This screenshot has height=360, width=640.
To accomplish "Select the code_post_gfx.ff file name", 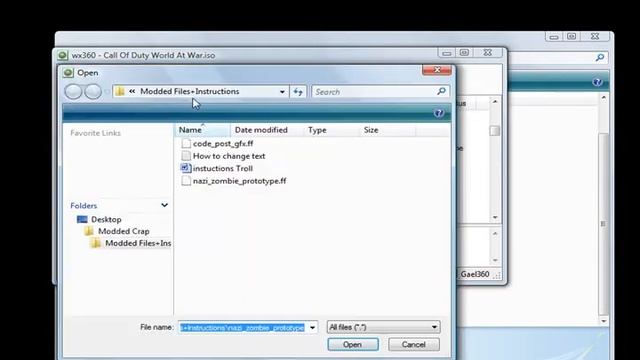I will point(223,144).
